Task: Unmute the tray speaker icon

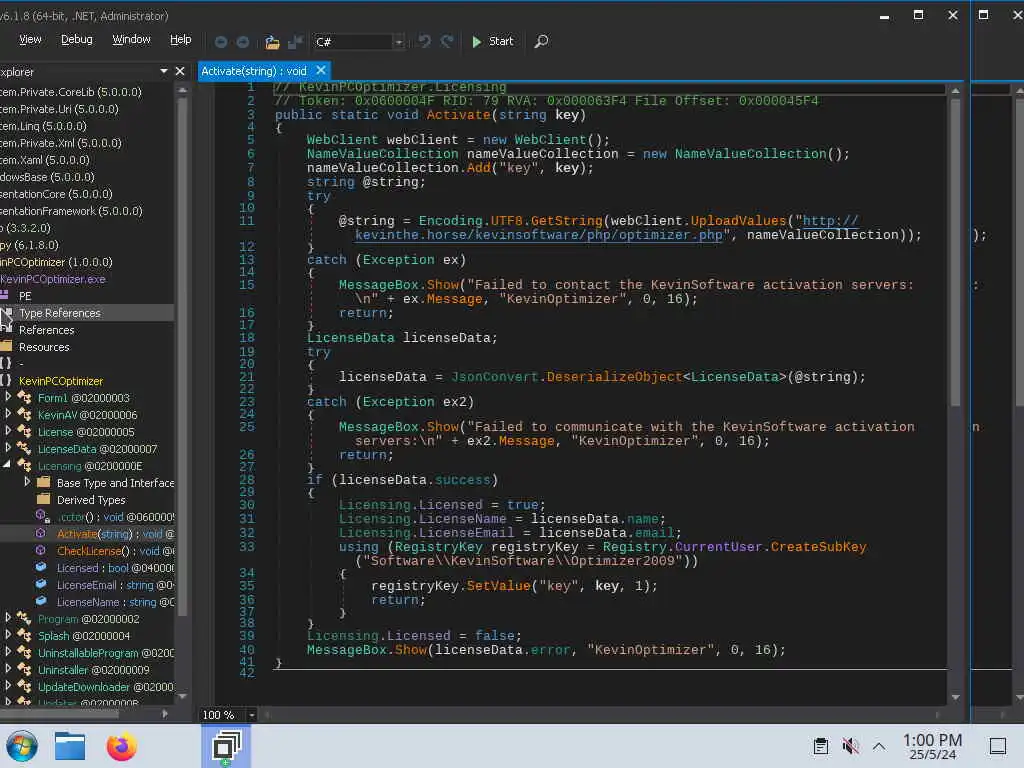Action: pos(850,746)
